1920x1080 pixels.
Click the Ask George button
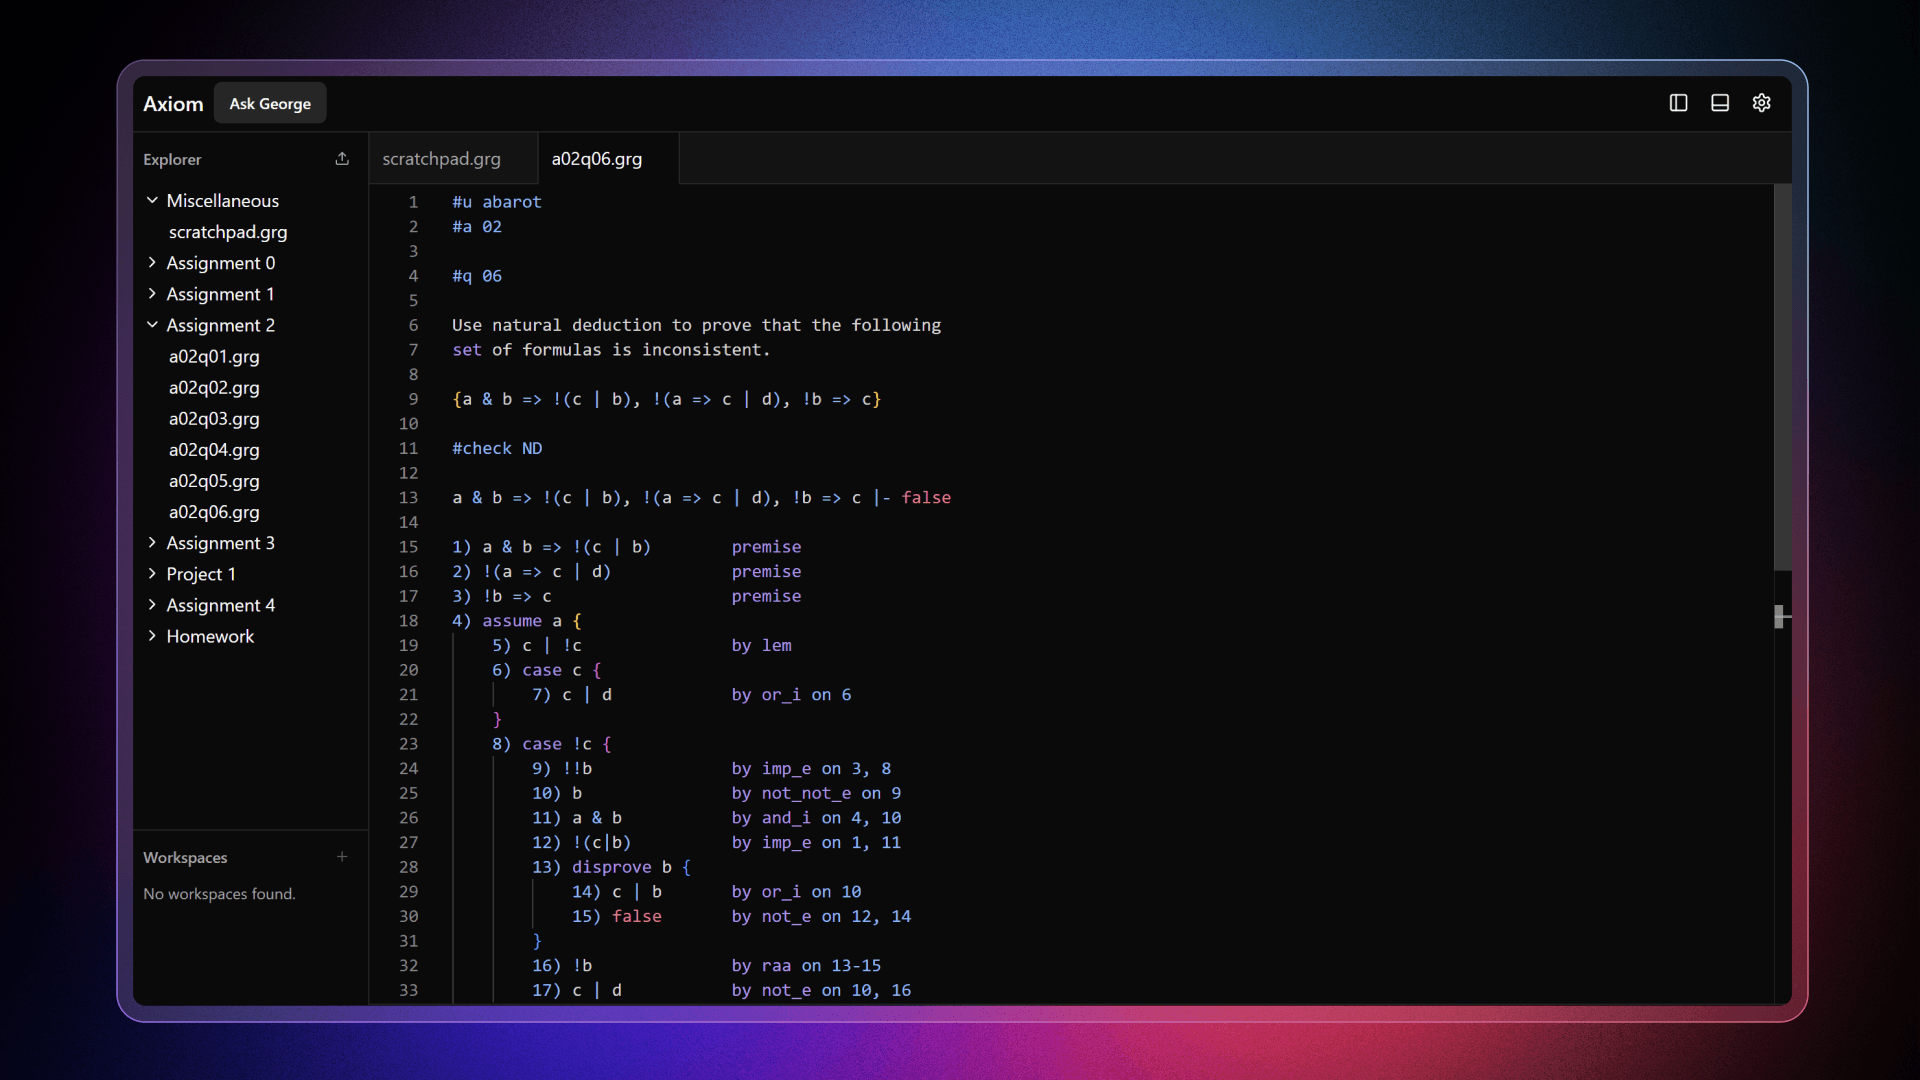pos(269,103)
